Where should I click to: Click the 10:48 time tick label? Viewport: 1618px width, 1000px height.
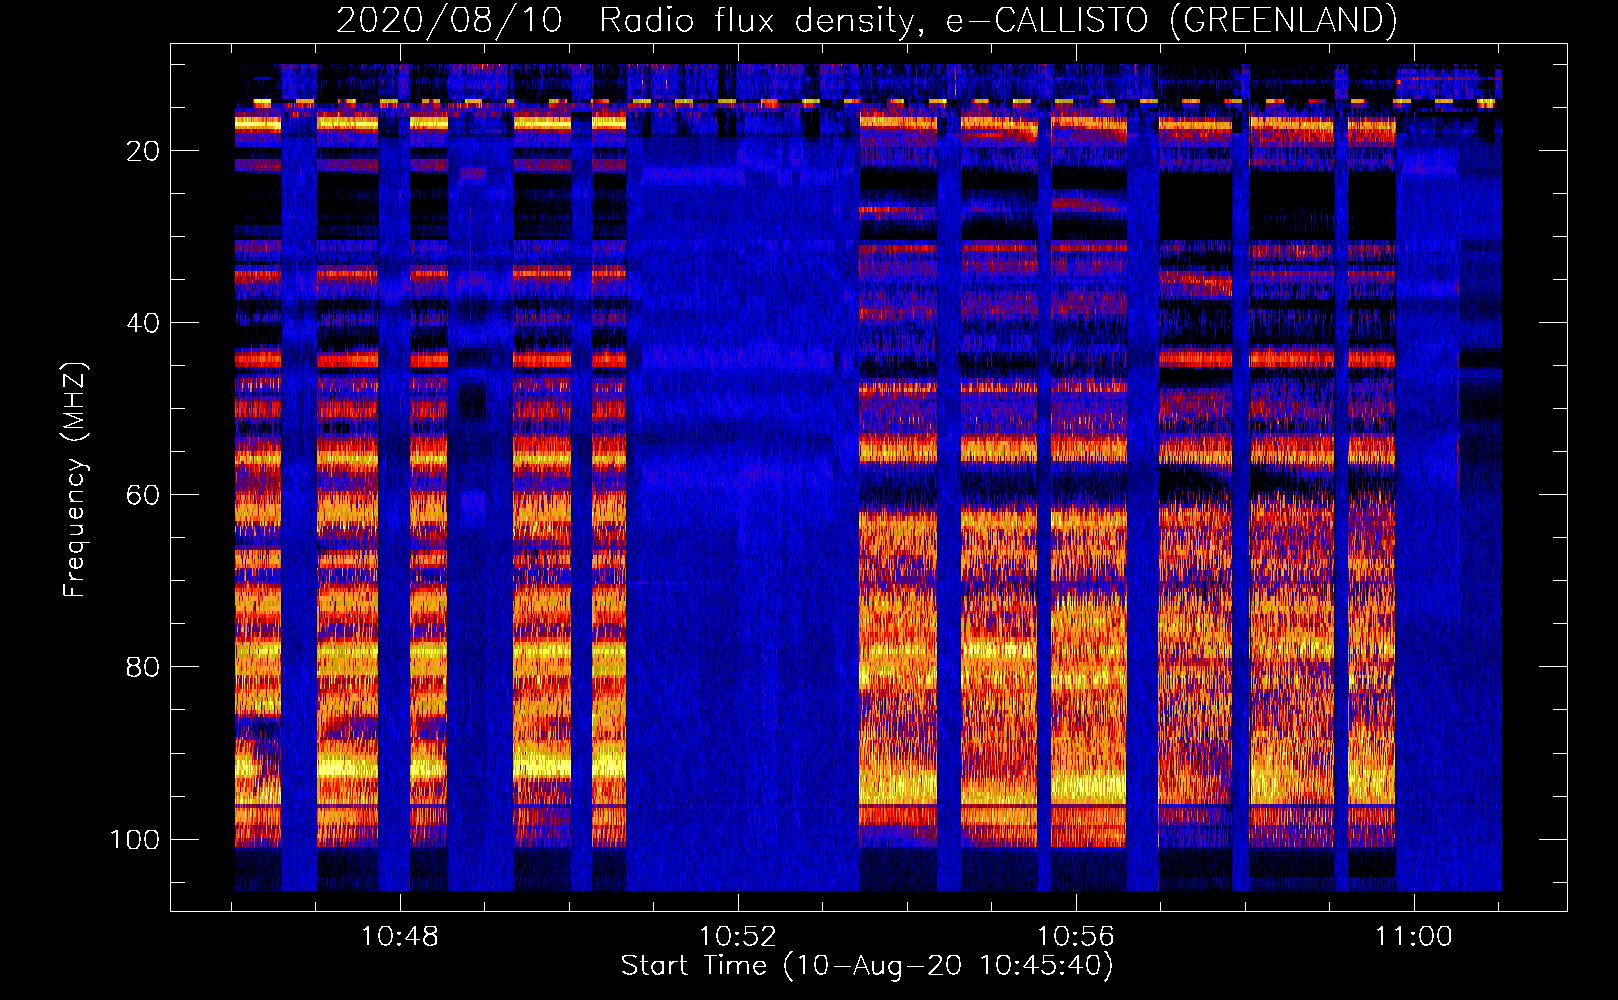pyautogui.click(x=400, y=936)
